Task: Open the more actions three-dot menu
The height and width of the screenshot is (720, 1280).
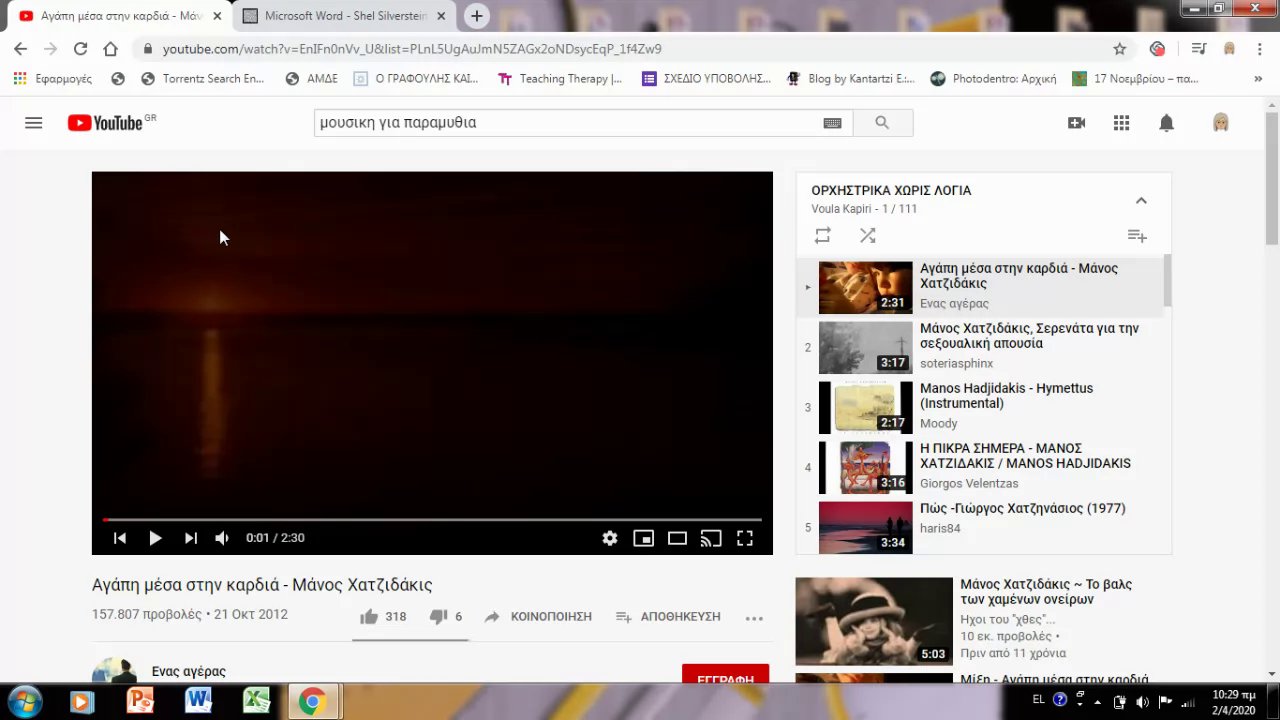Action: (x=754, y=618)
